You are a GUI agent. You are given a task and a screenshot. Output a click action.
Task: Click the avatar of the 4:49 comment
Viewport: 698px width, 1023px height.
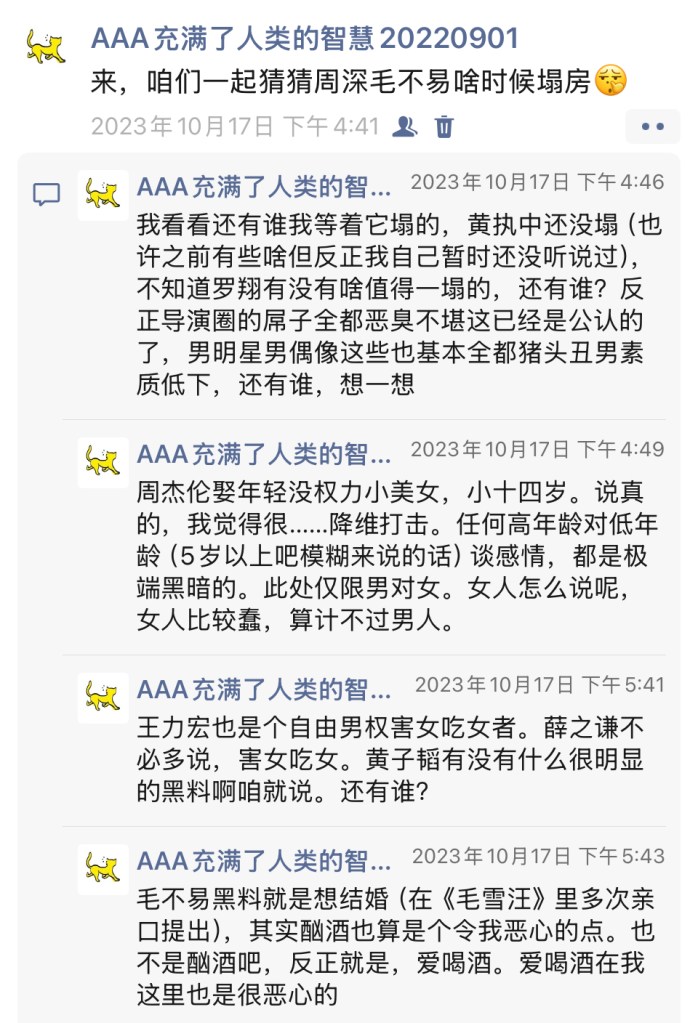(103, 462)
